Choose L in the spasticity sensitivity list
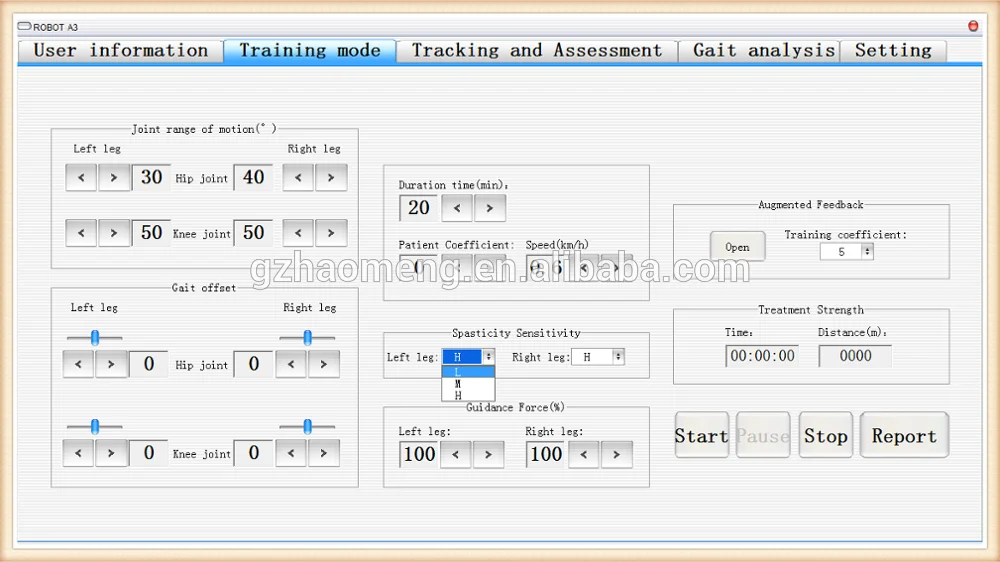Screen dimensions: 1000x562 pos(458,372)
